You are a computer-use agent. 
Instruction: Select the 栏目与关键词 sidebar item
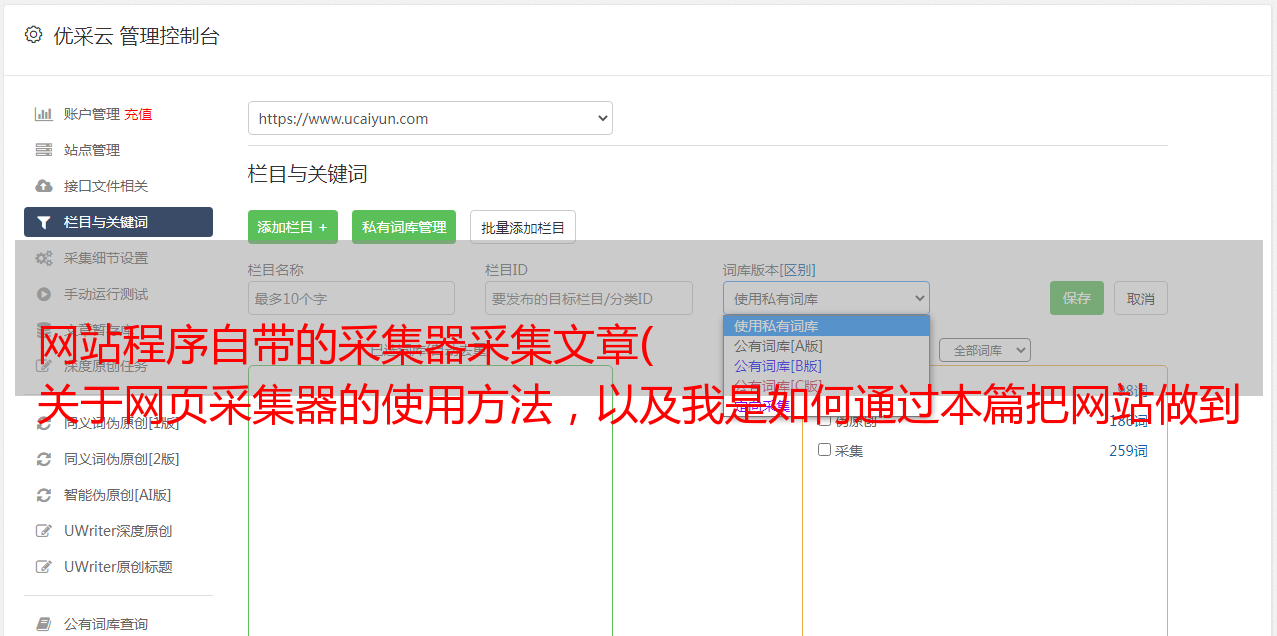click(118, 222)
